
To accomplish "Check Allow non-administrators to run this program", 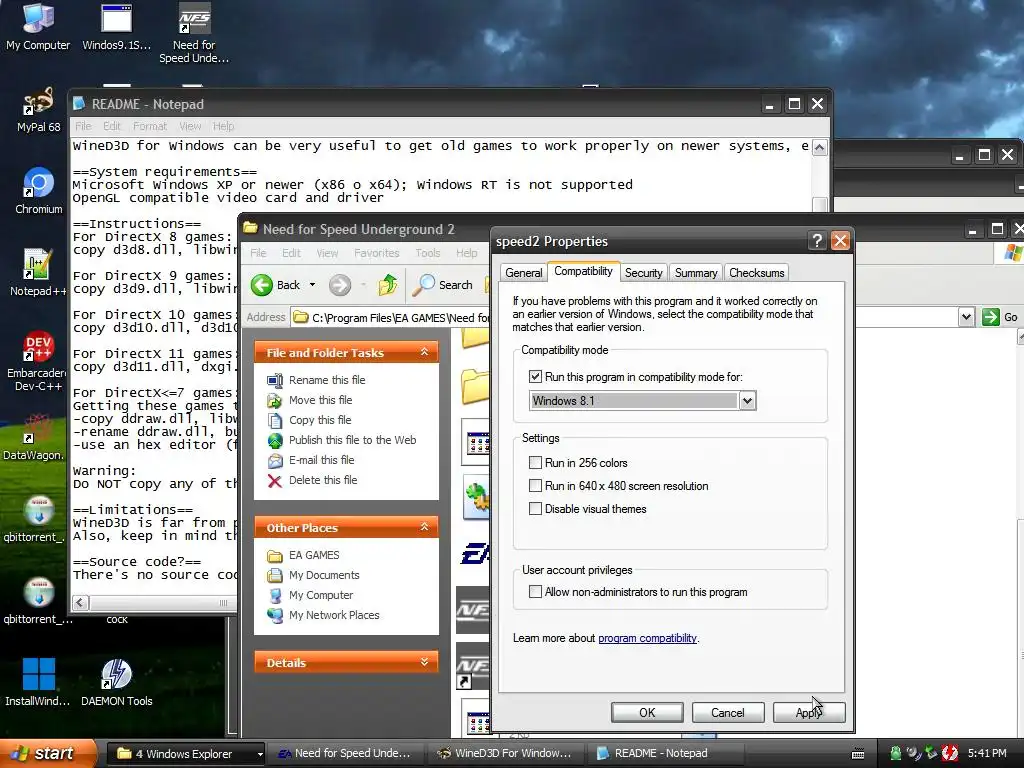I will 536,592.
